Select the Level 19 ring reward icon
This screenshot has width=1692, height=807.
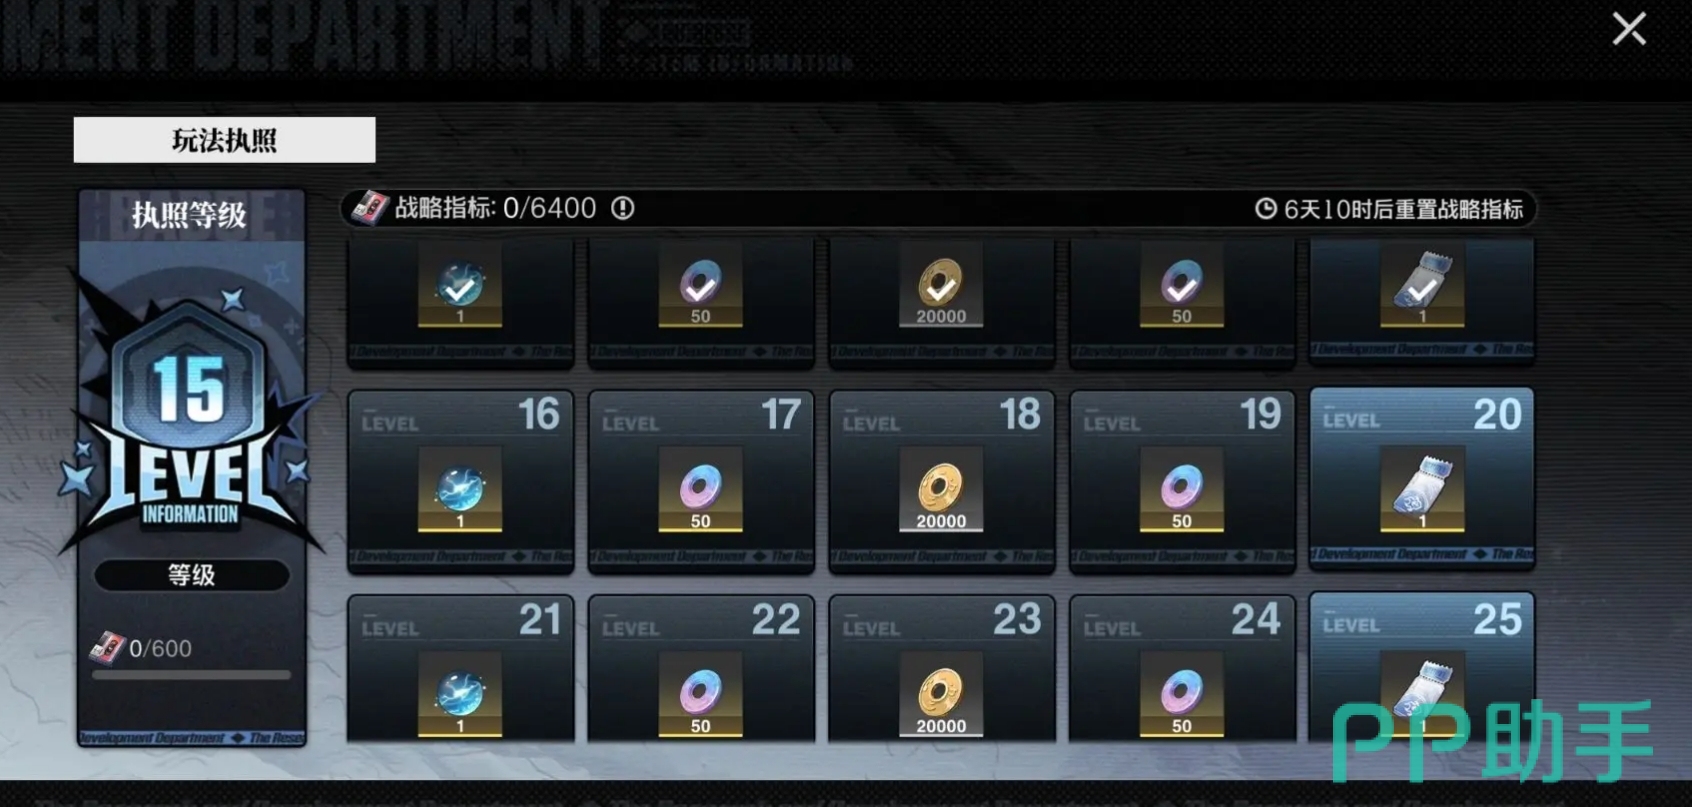pyautogui.click(x=1182, y=488)
